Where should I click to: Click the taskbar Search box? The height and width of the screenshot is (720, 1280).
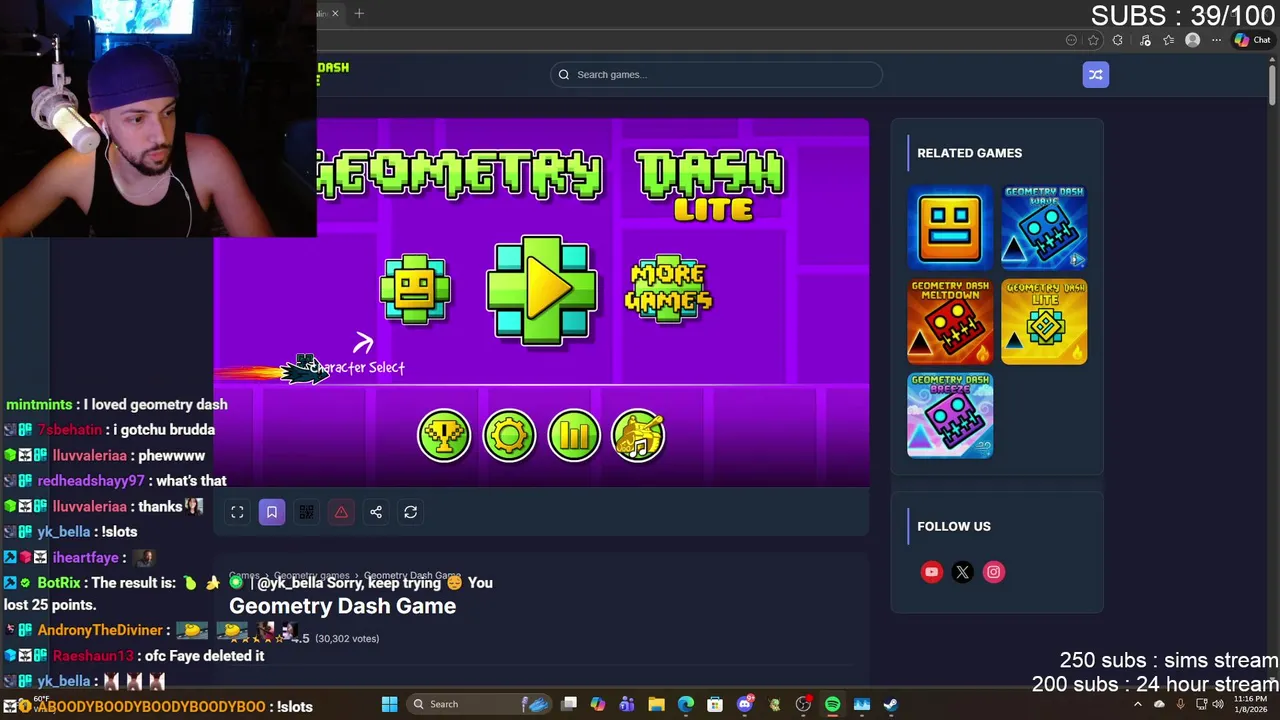pyautogui.click(x=479, y=704)
